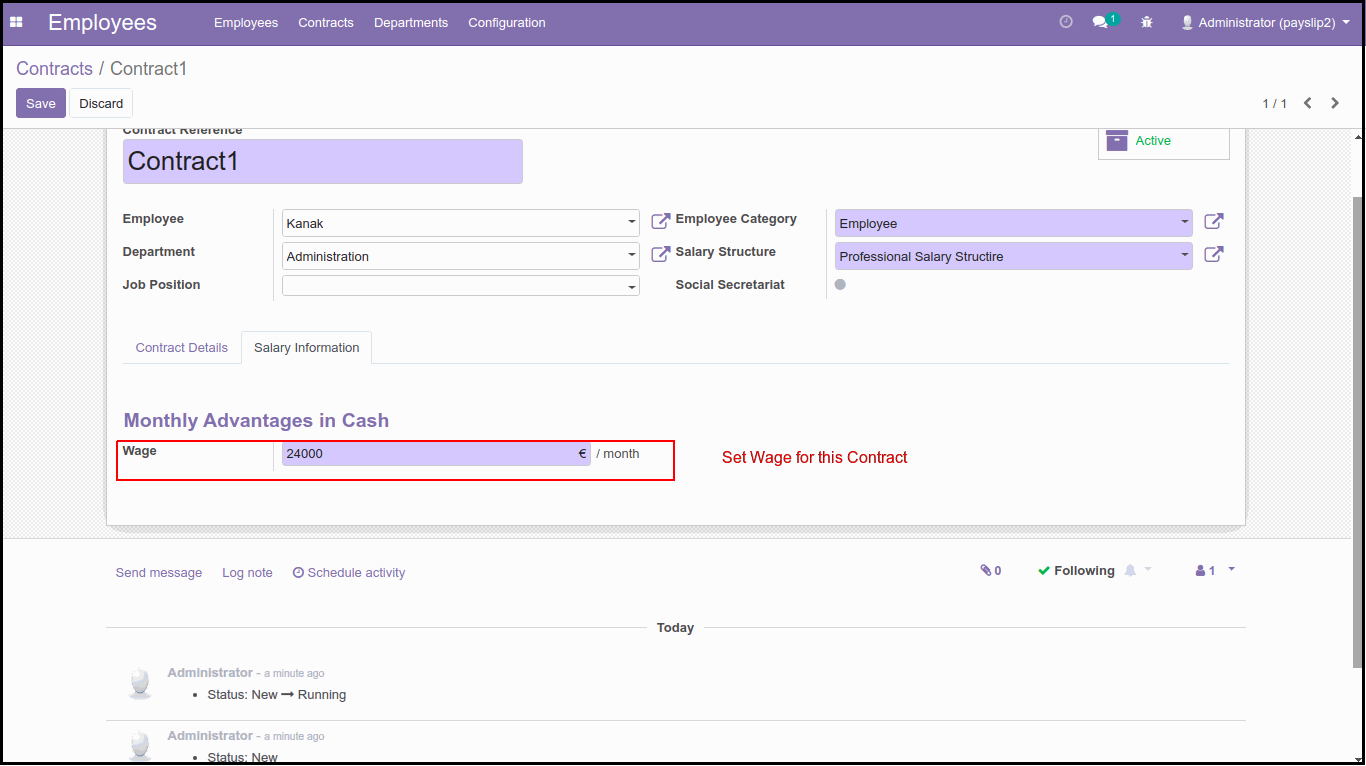Screen dimensions: 1366x766
Task: Click Schedule activity link
Action: pyautogui.click(x=349, y=572)
